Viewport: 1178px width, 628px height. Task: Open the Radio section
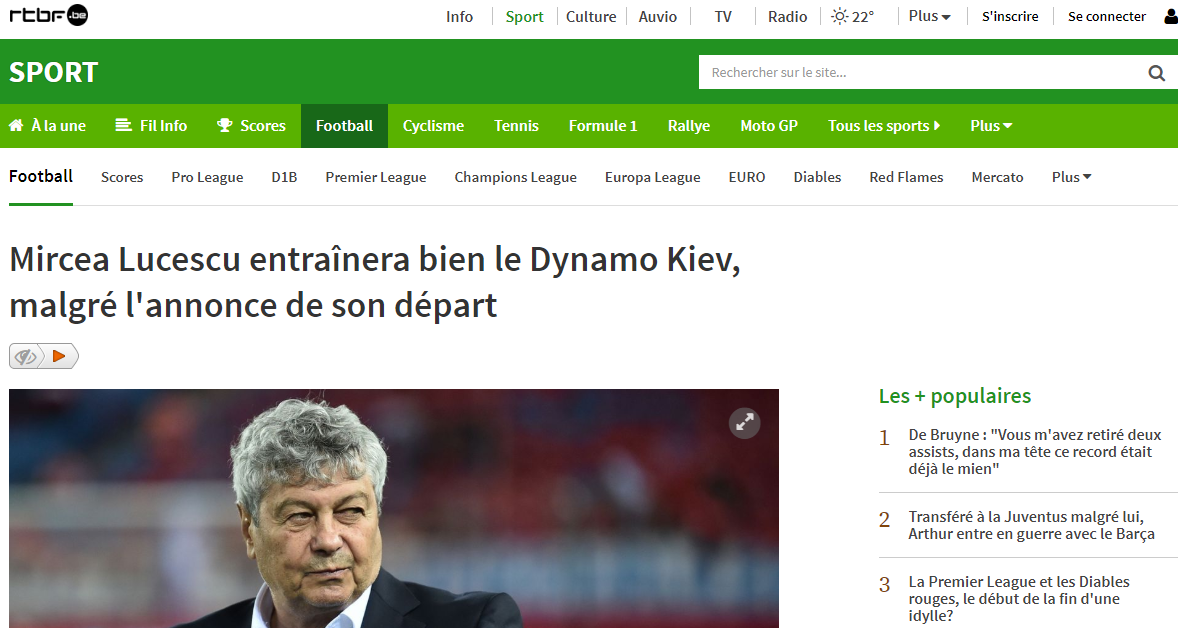pyautogui.click(x=787, y=17)
